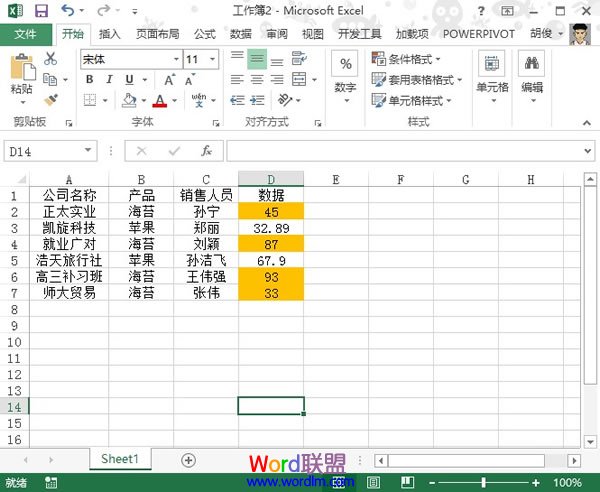600x492 pixels.
Task: Click the bottom align icon
Action: pyautogui.click(x=277, y=60)
